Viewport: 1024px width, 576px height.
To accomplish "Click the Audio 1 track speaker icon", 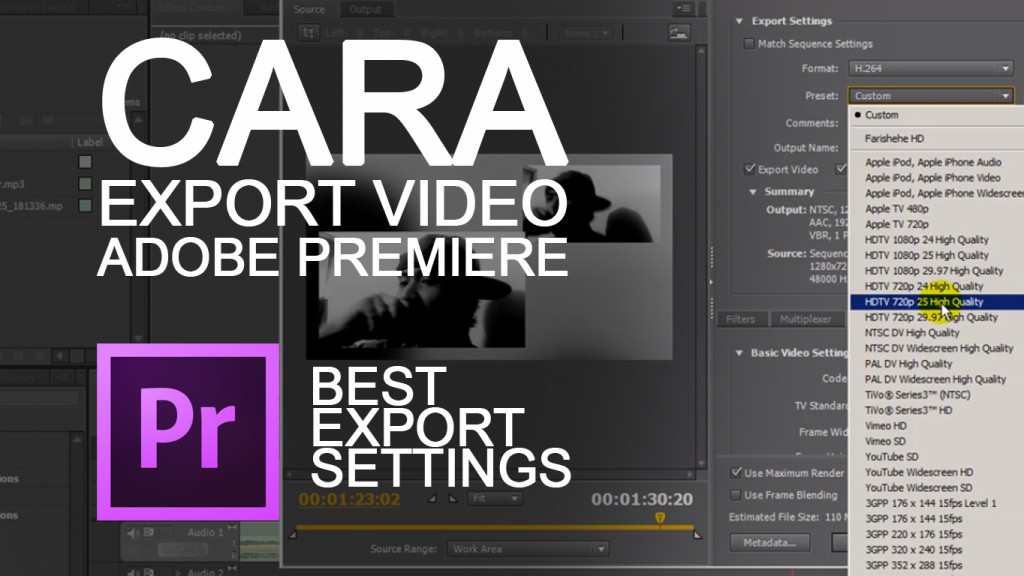I will point(133,533).
